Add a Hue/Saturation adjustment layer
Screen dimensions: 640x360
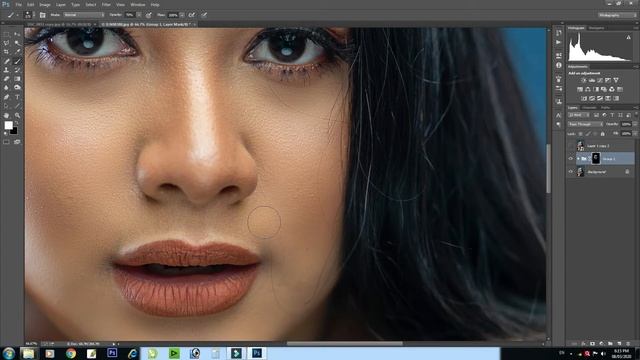pos(580,89)
